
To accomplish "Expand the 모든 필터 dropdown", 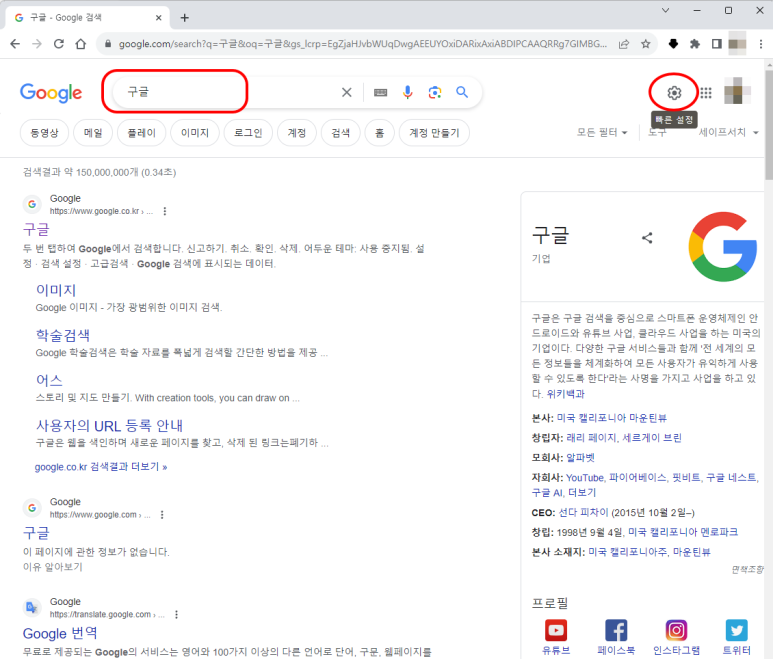I will 602,132.
